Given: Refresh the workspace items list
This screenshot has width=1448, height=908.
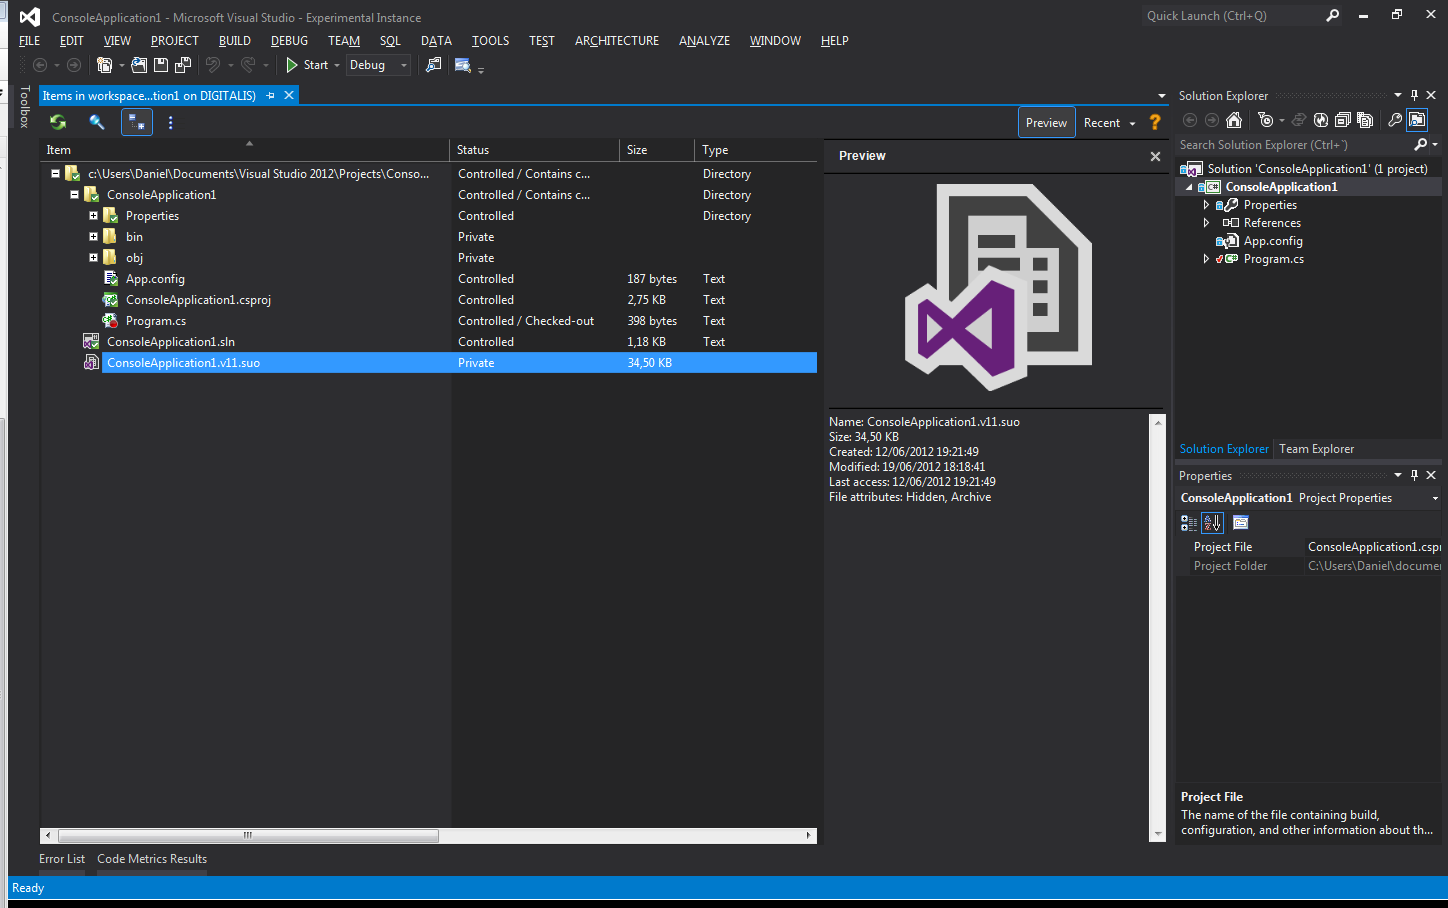Looking at the screenshot, I should tap(58, 122).
